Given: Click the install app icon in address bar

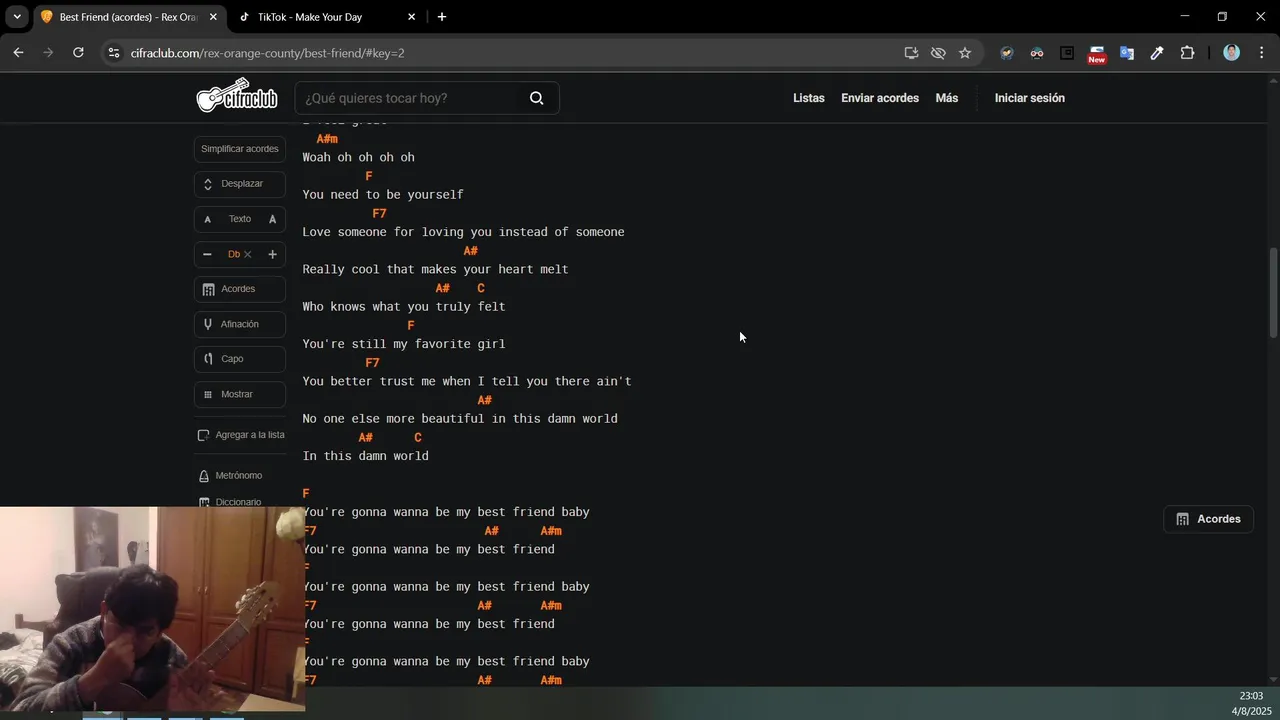Looking at the screenshot, I should click(x=911, y=53).
